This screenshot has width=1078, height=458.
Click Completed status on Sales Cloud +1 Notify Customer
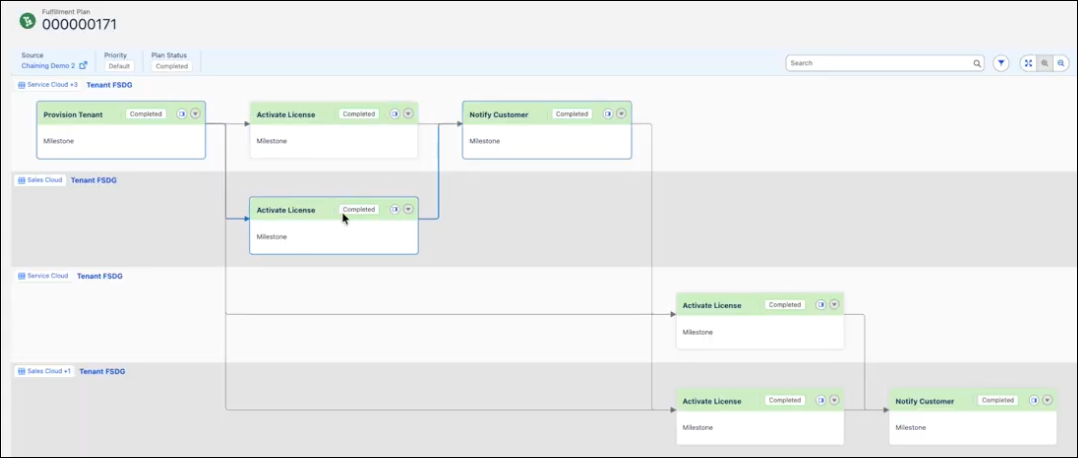(x=998, y=400)
